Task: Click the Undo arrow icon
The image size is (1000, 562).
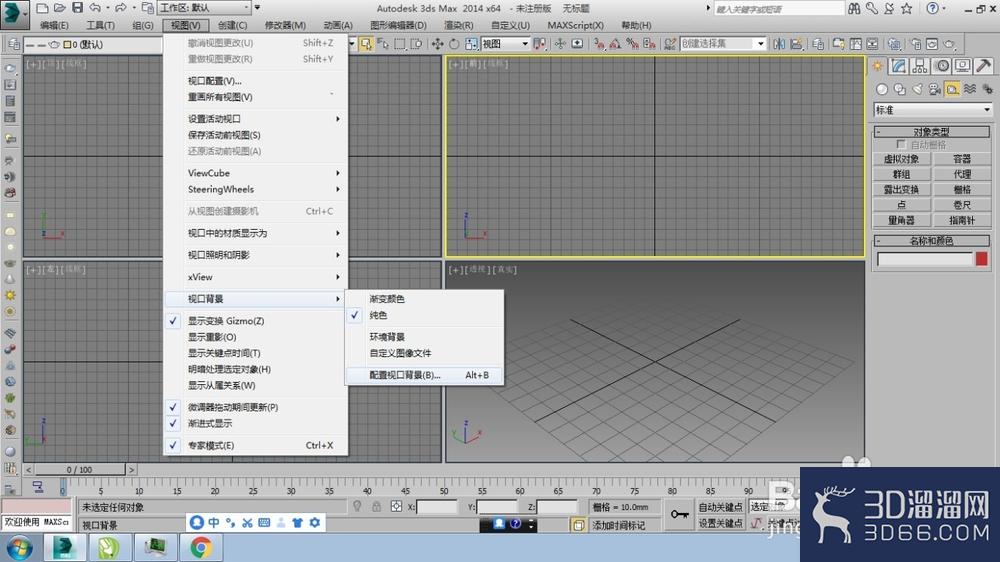Action: click(95, 8)
